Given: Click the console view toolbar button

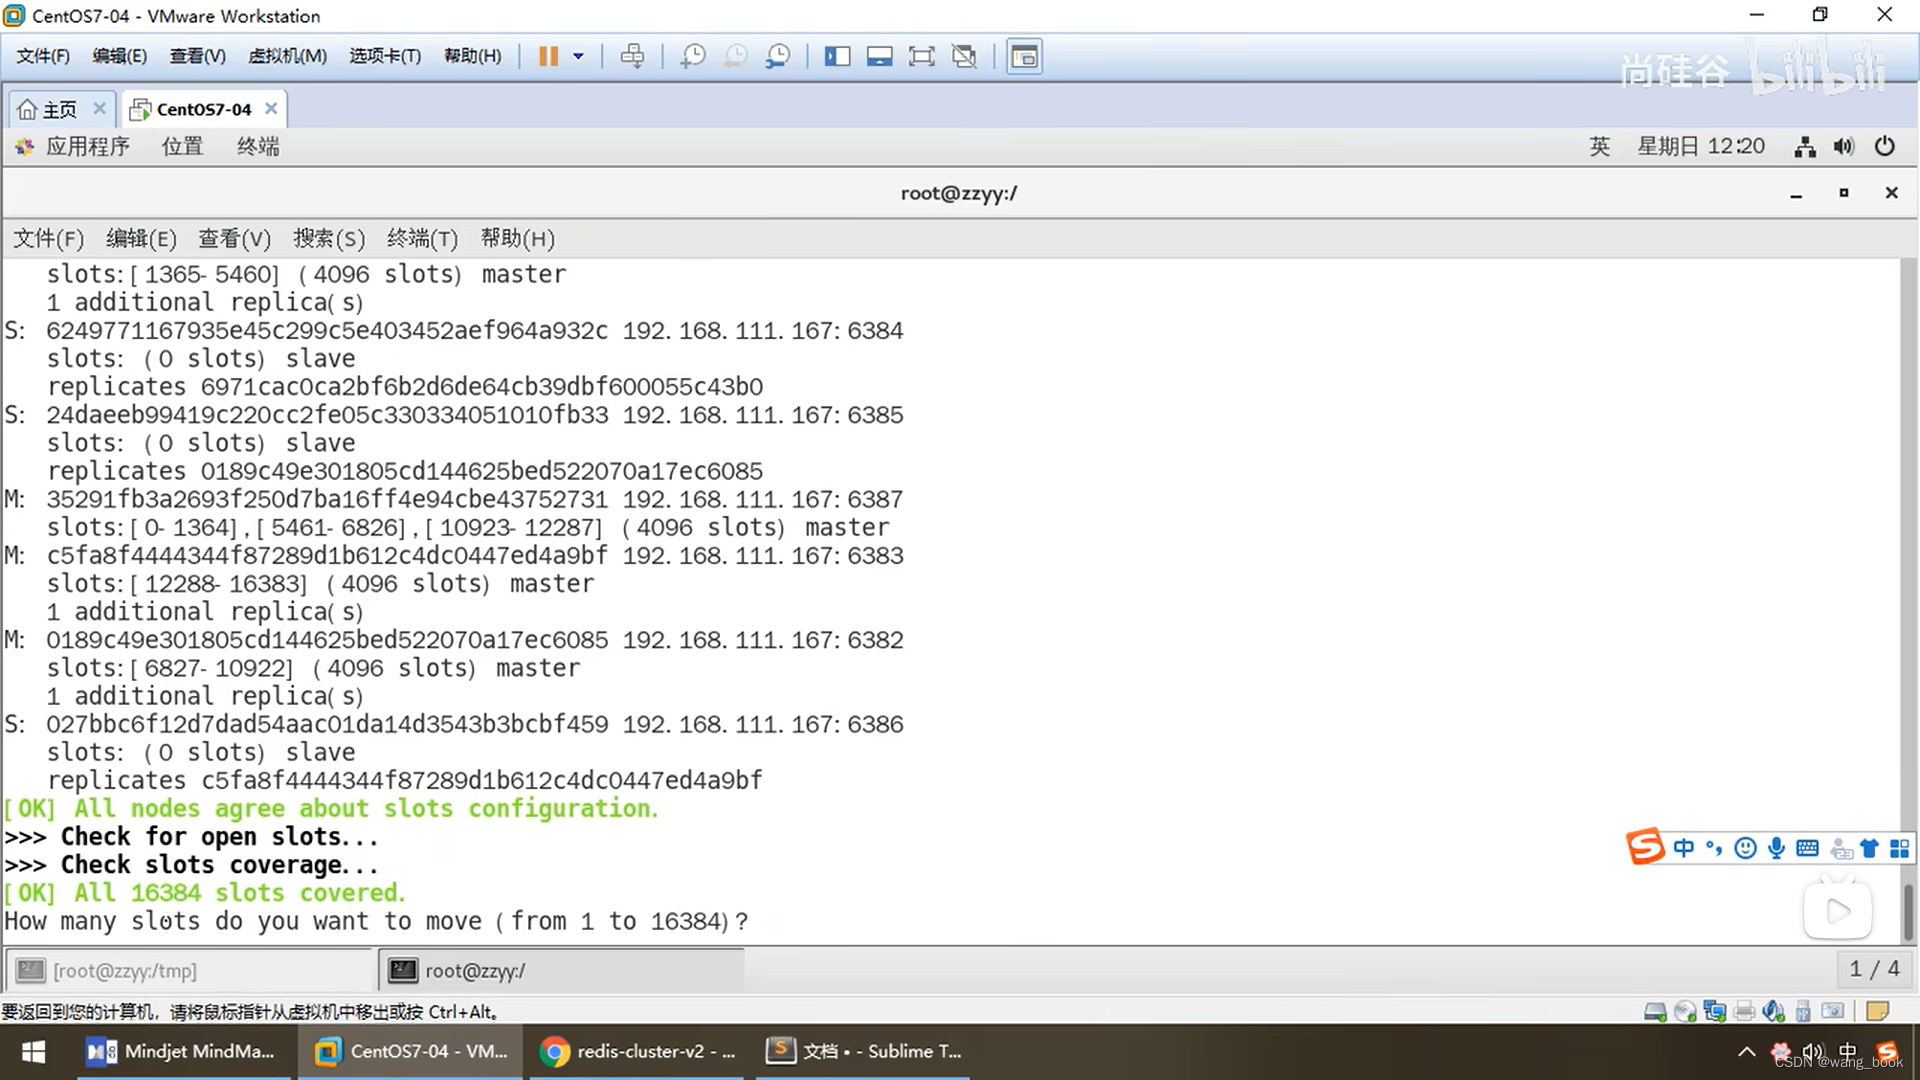Looking at the screenshot, I should pyautogui.click(x=1024, y=56).
